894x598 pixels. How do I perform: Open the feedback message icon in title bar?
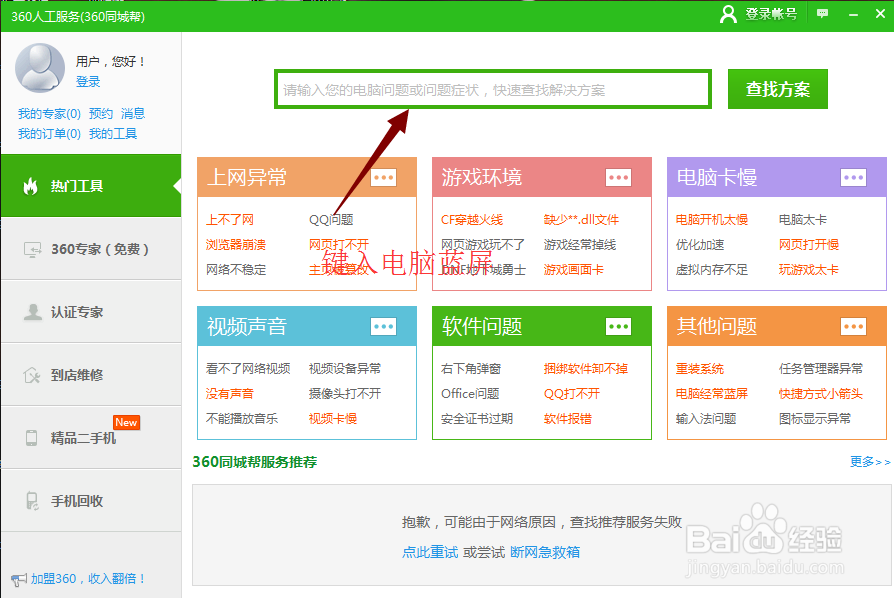pyautogui.click(x=822, y=14)
